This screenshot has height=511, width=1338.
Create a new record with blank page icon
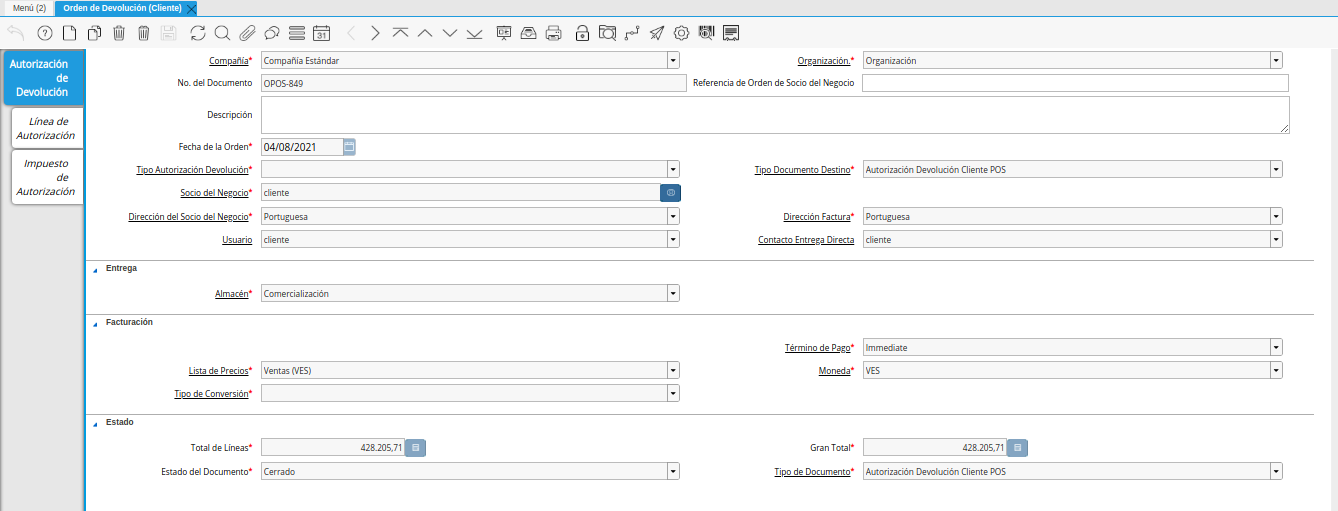click(x=70, y=33)
